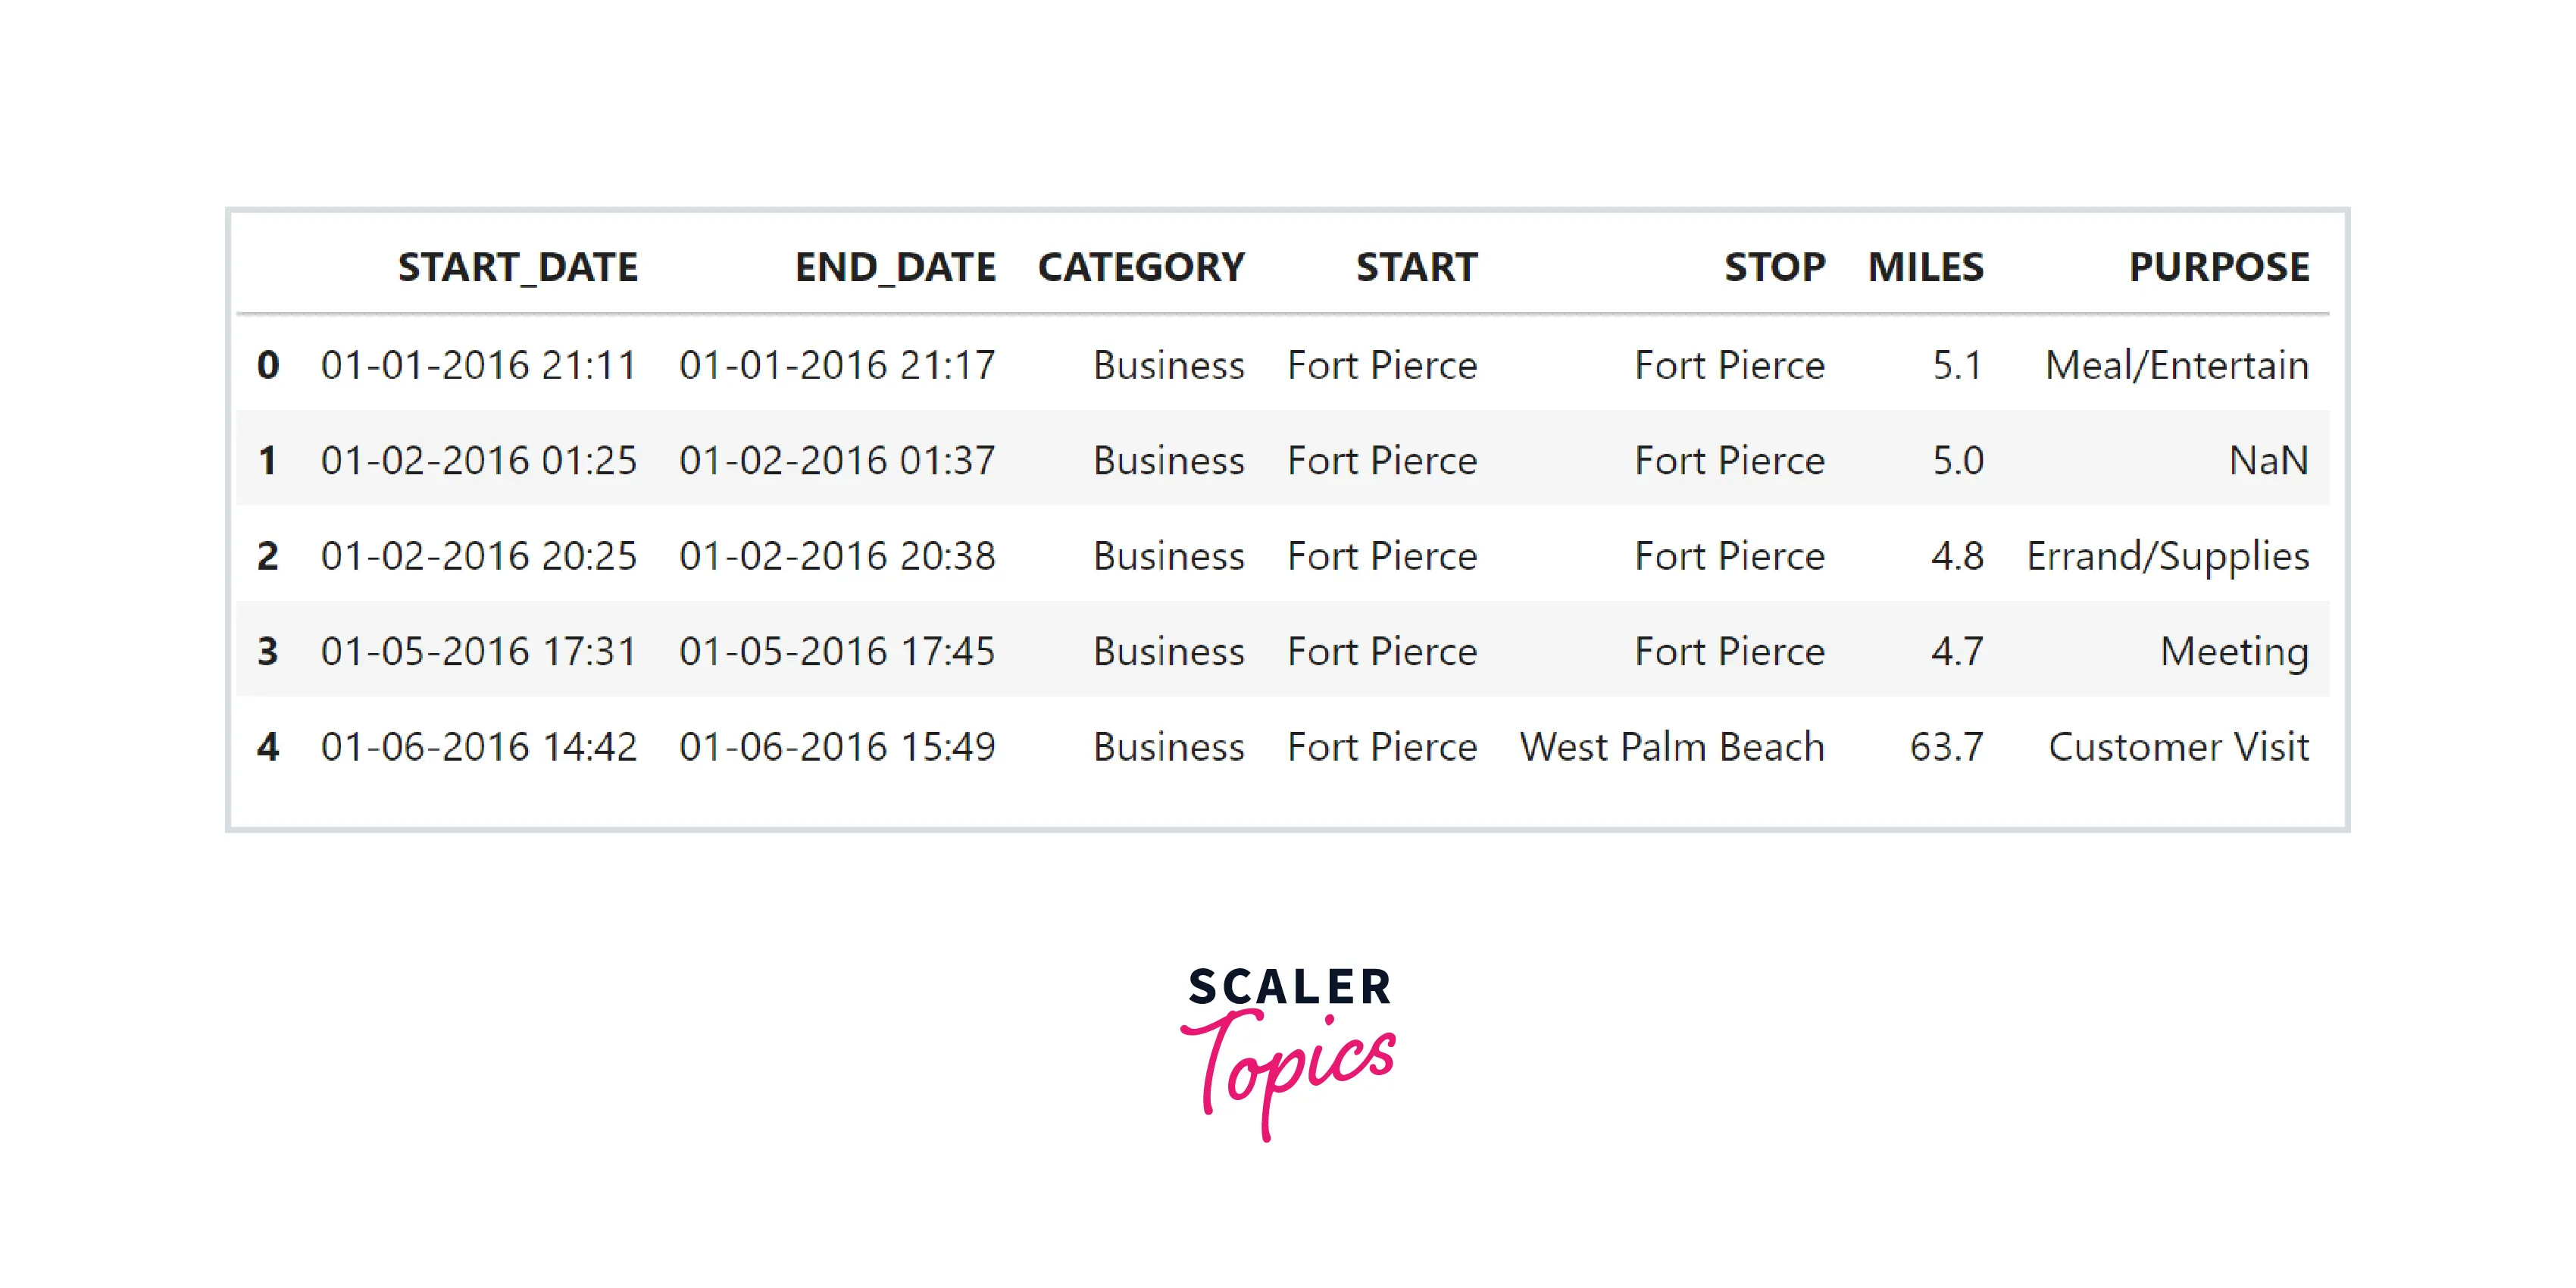Screen dimensions: 2576x1288
Task: Select the MILES column header
Action: [1925, 268]
